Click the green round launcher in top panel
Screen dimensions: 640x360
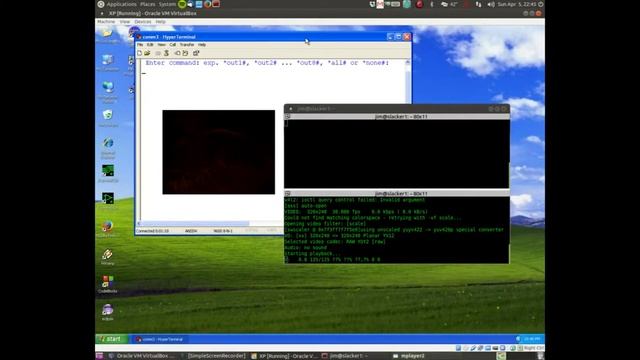(182, 4)
